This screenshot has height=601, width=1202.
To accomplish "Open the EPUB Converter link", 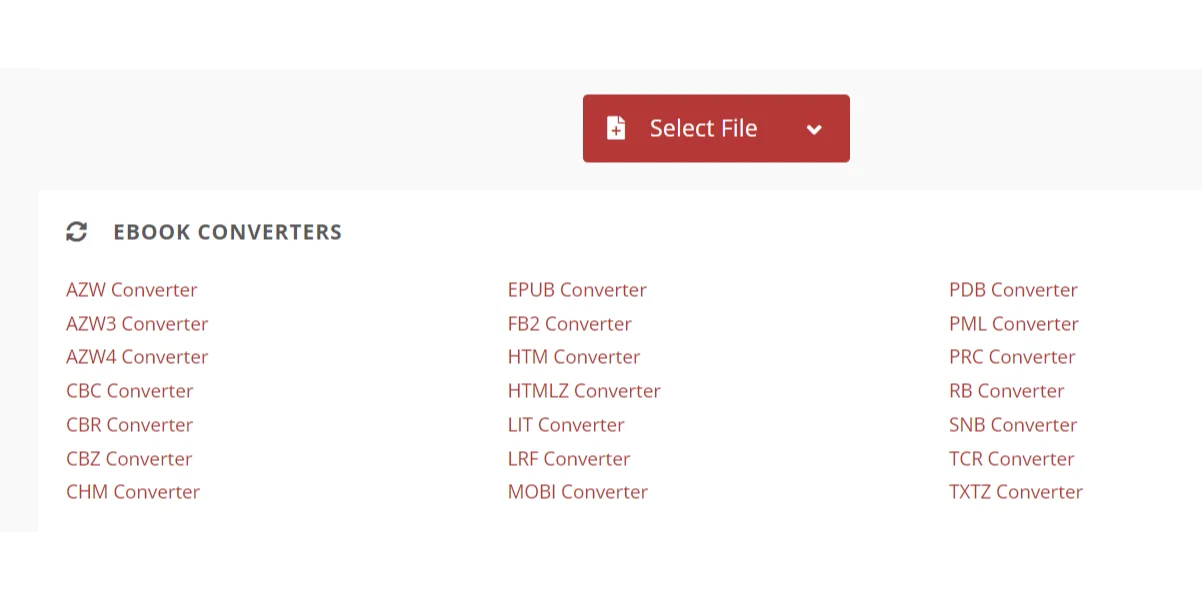I will pos(577,290).
